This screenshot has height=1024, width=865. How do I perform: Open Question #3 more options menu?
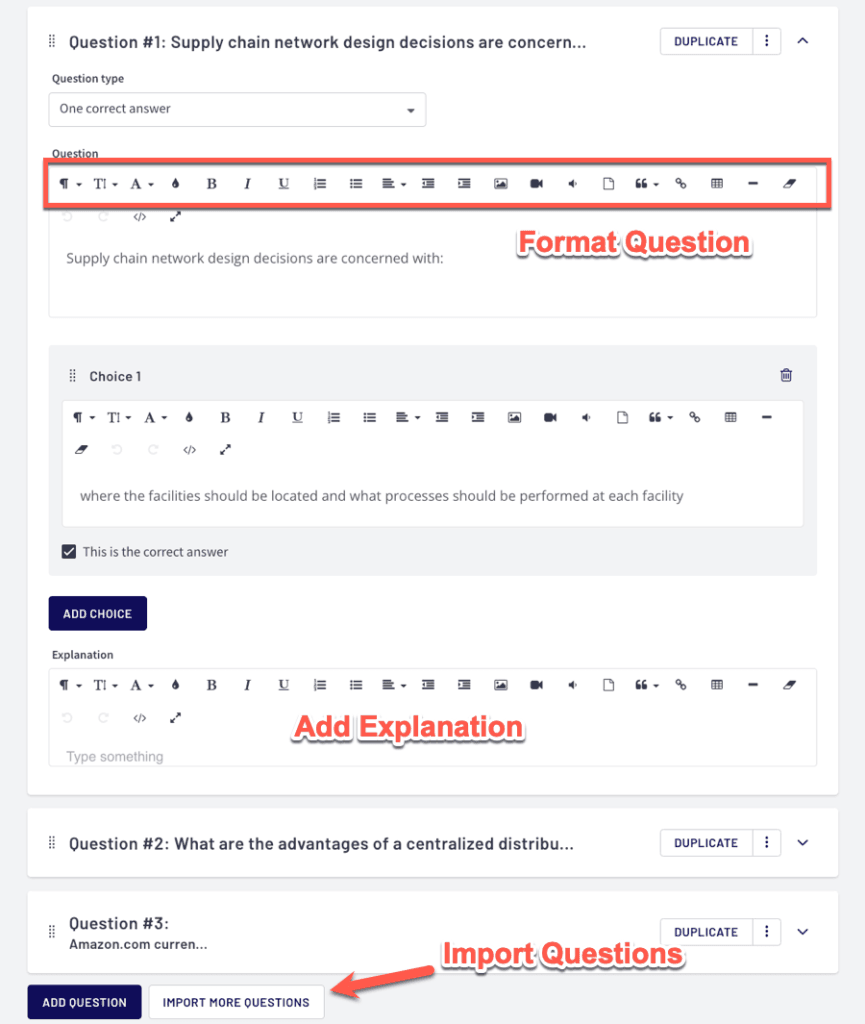[x=766, y=932]
